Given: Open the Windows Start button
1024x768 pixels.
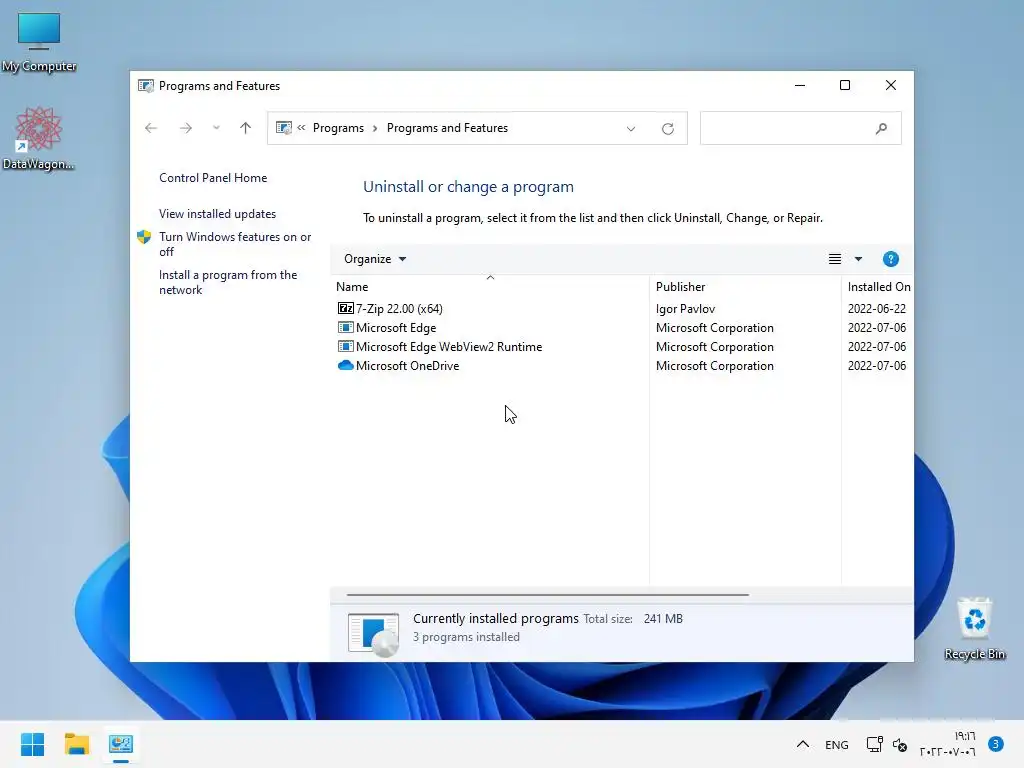Looking at the screenshot, I should click(32, 744).
